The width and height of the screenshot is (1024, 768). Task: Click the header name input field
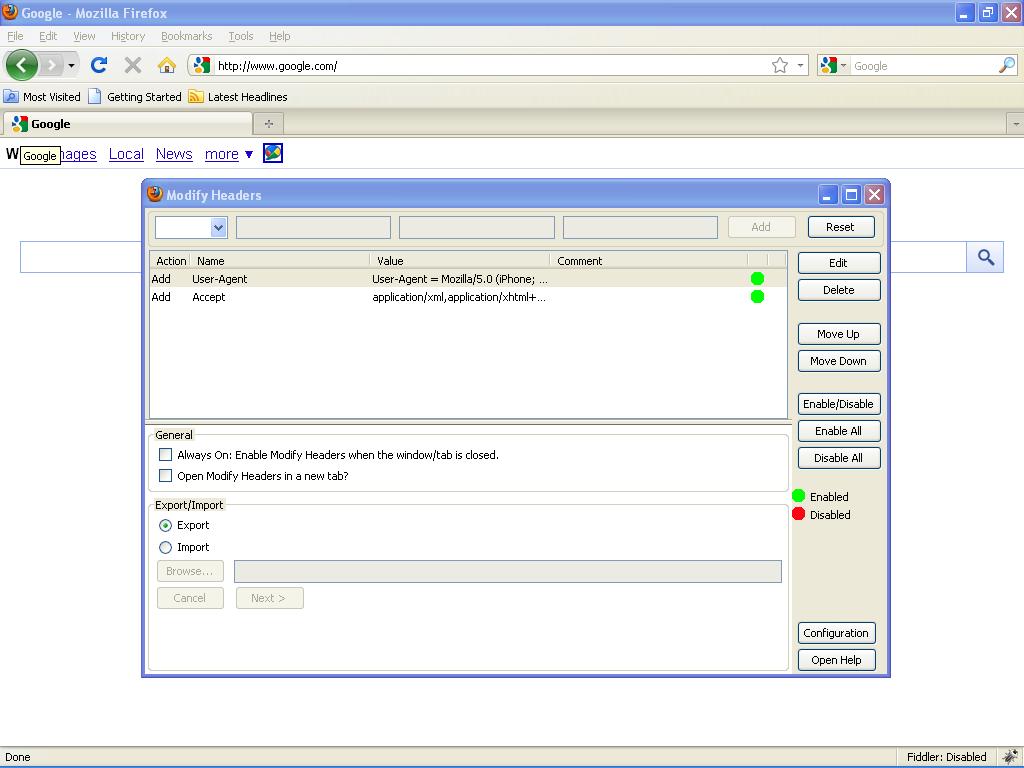pos(313,228)
